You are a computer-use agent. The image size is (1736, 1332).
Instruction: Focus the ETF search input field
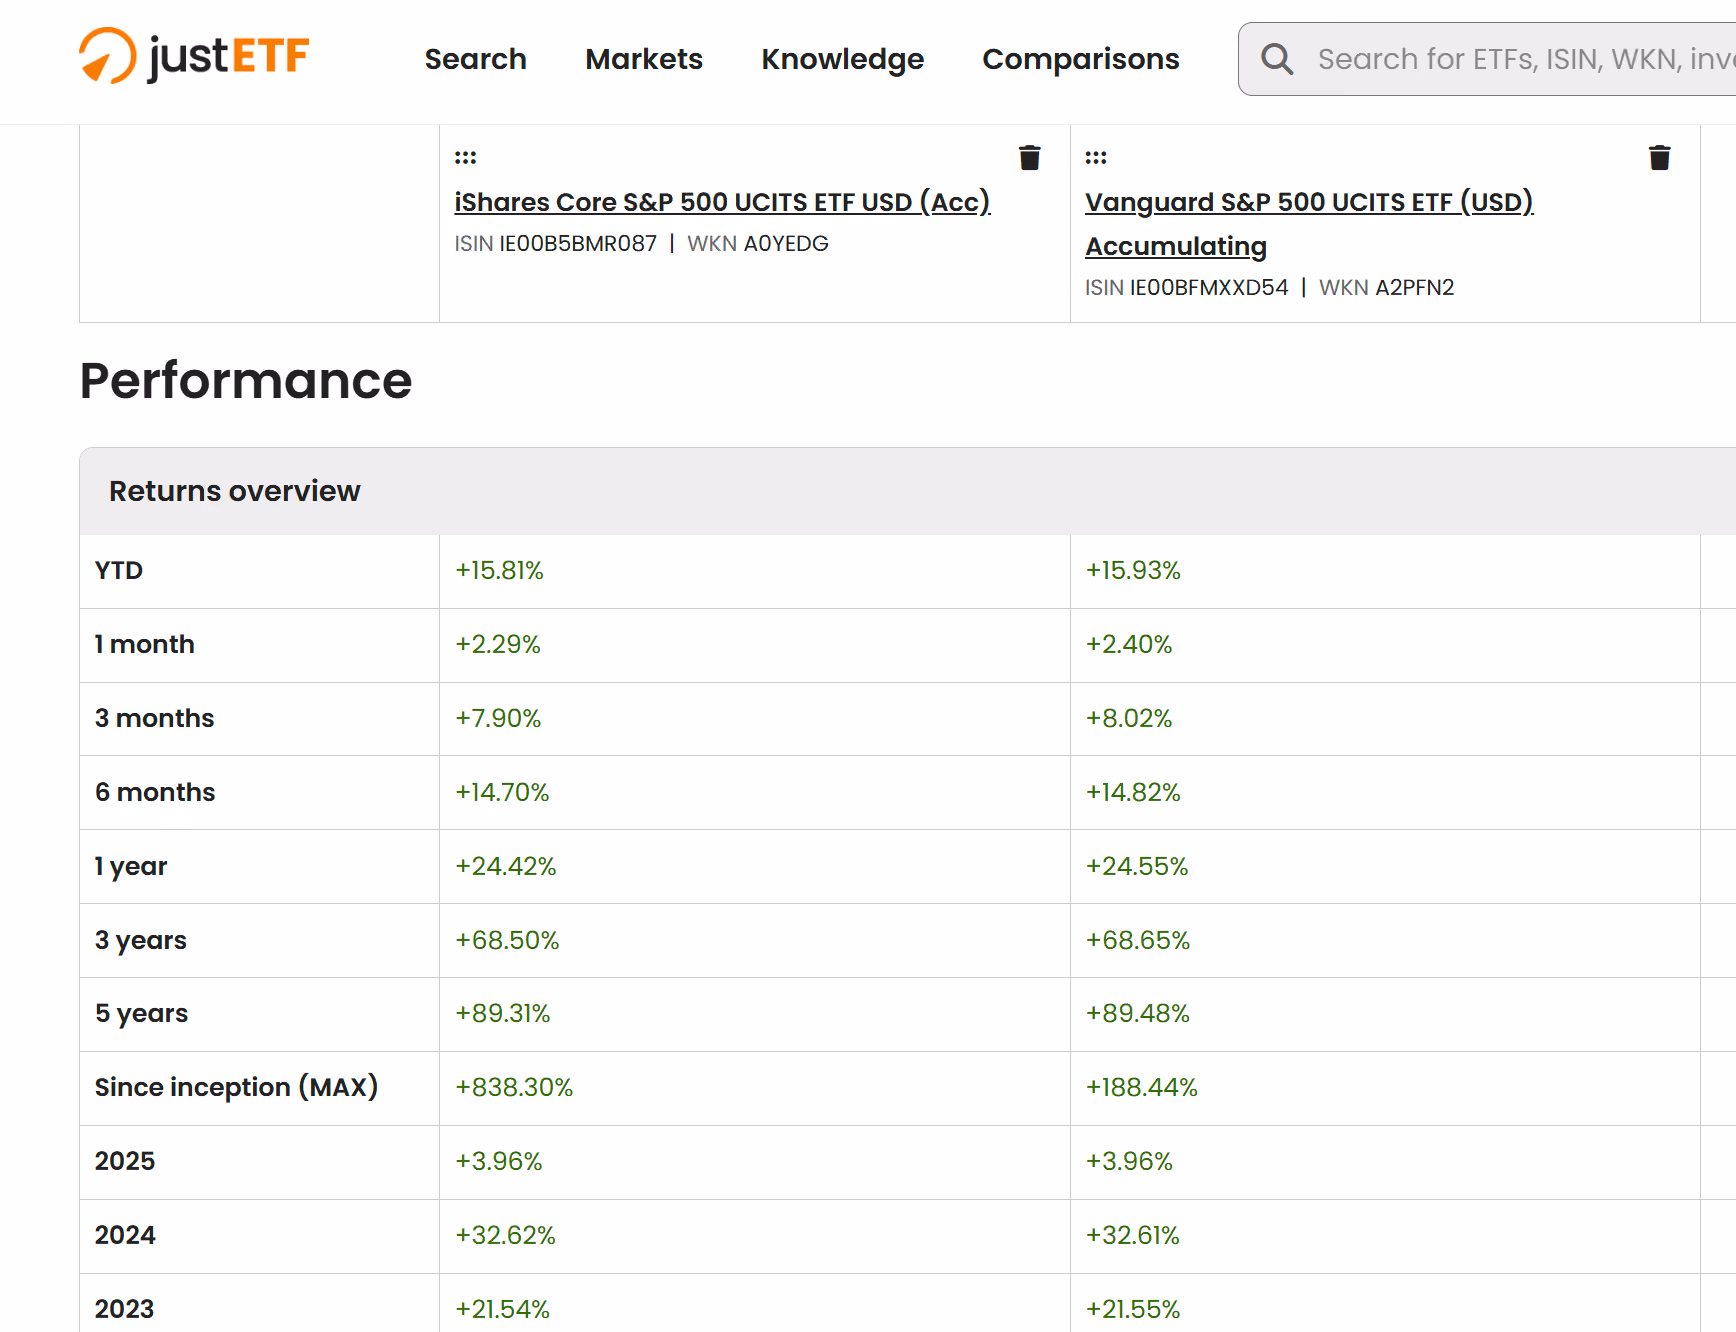tap(1487, 59)
